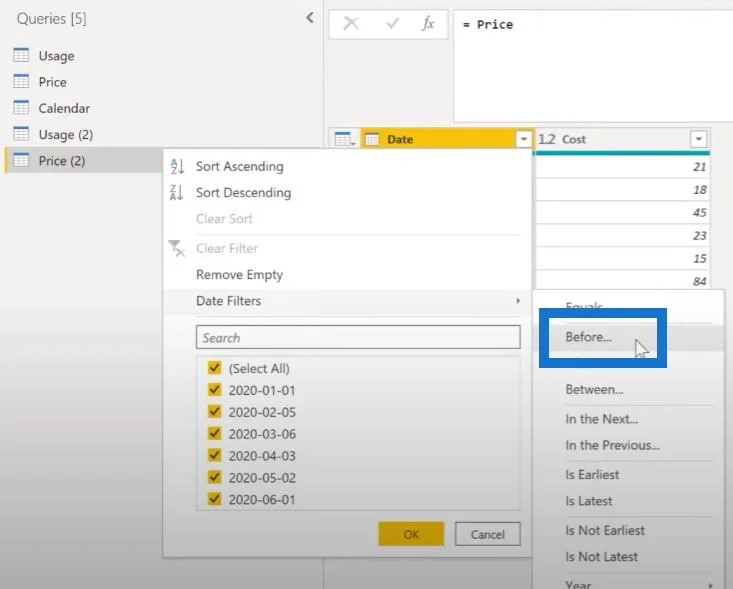Click Cancel to dismiss the filter menu
The height and width of the screenshot is (589, 733).
(488, 534)
